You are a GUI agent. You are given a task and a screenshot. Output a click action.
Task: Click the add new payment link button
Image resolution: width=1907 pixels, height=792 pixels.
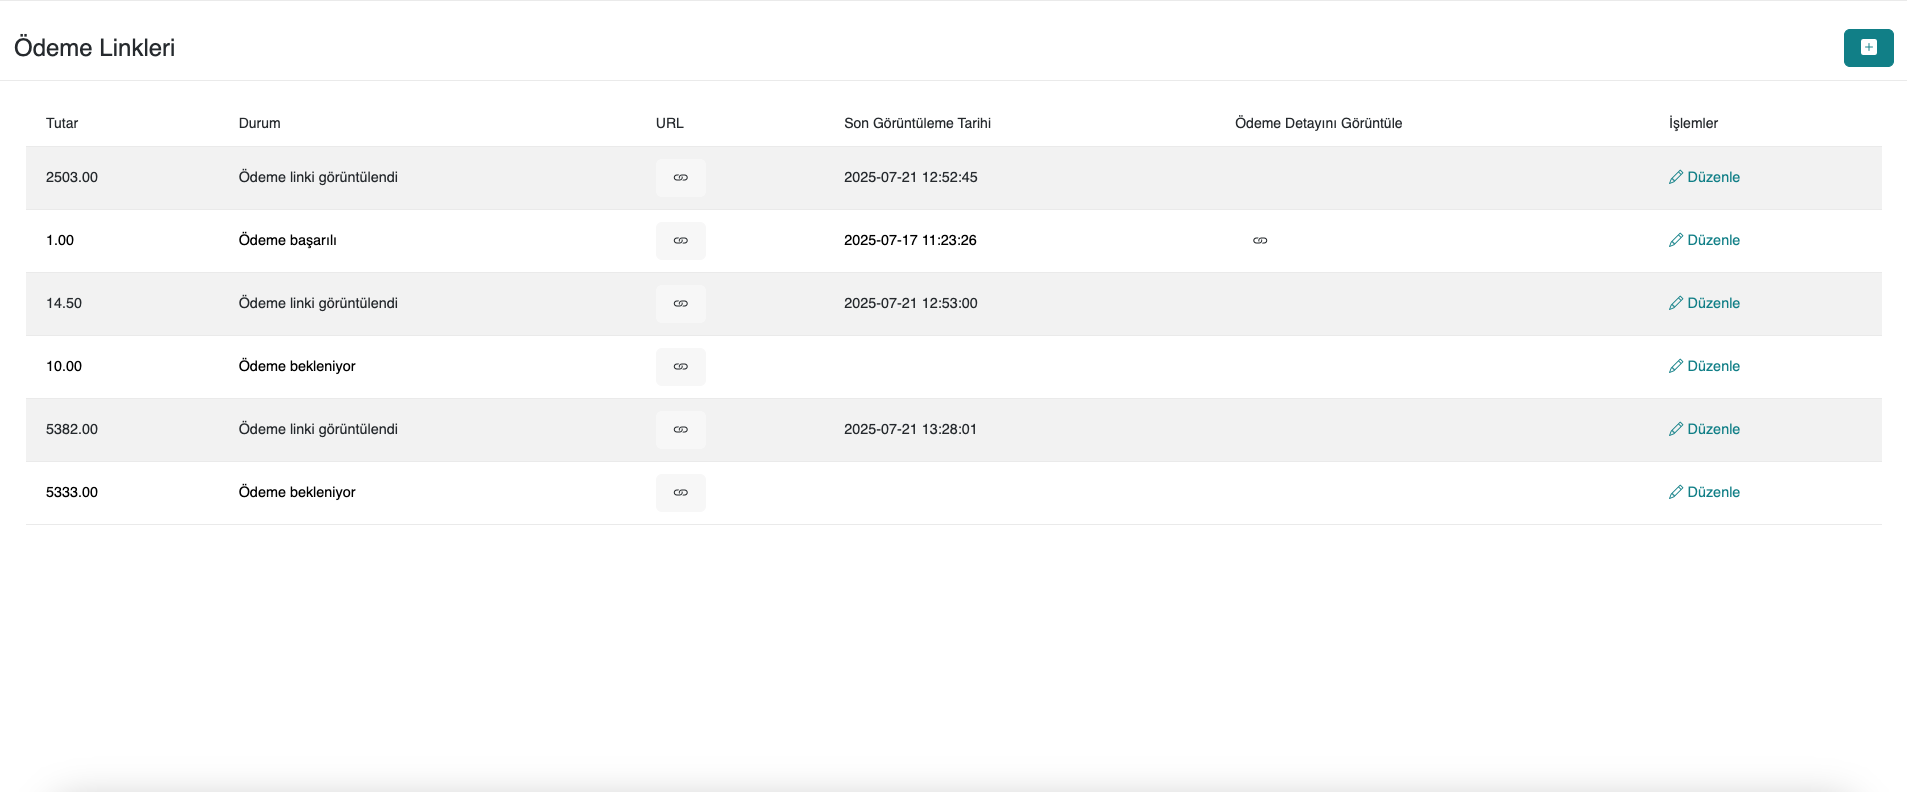coord(1867,48)
